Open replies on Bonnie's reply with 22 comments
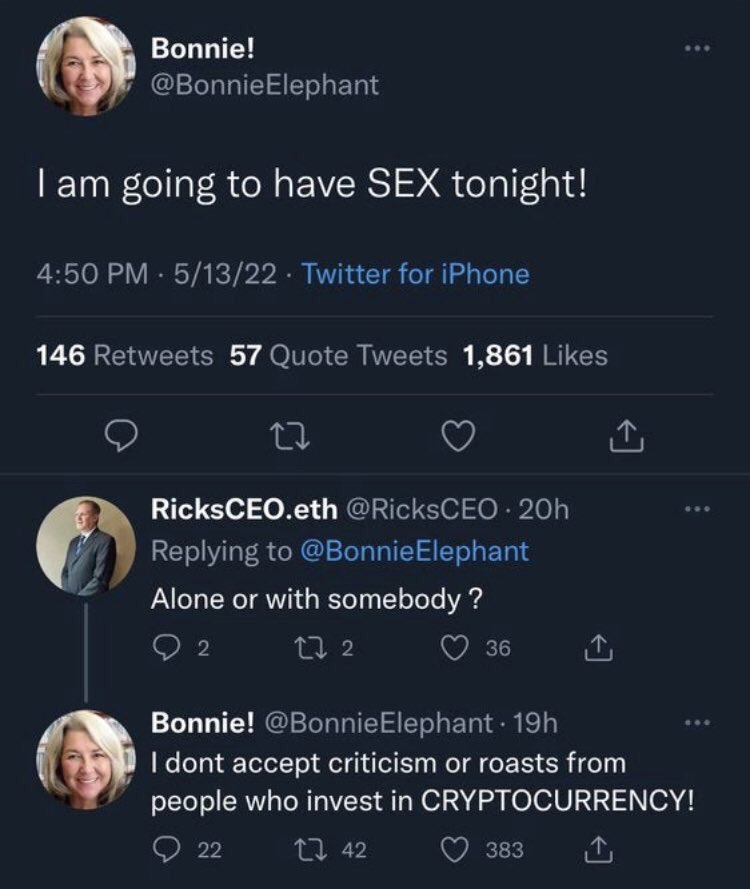Viewport: 750px width, 889px height. 166,850
